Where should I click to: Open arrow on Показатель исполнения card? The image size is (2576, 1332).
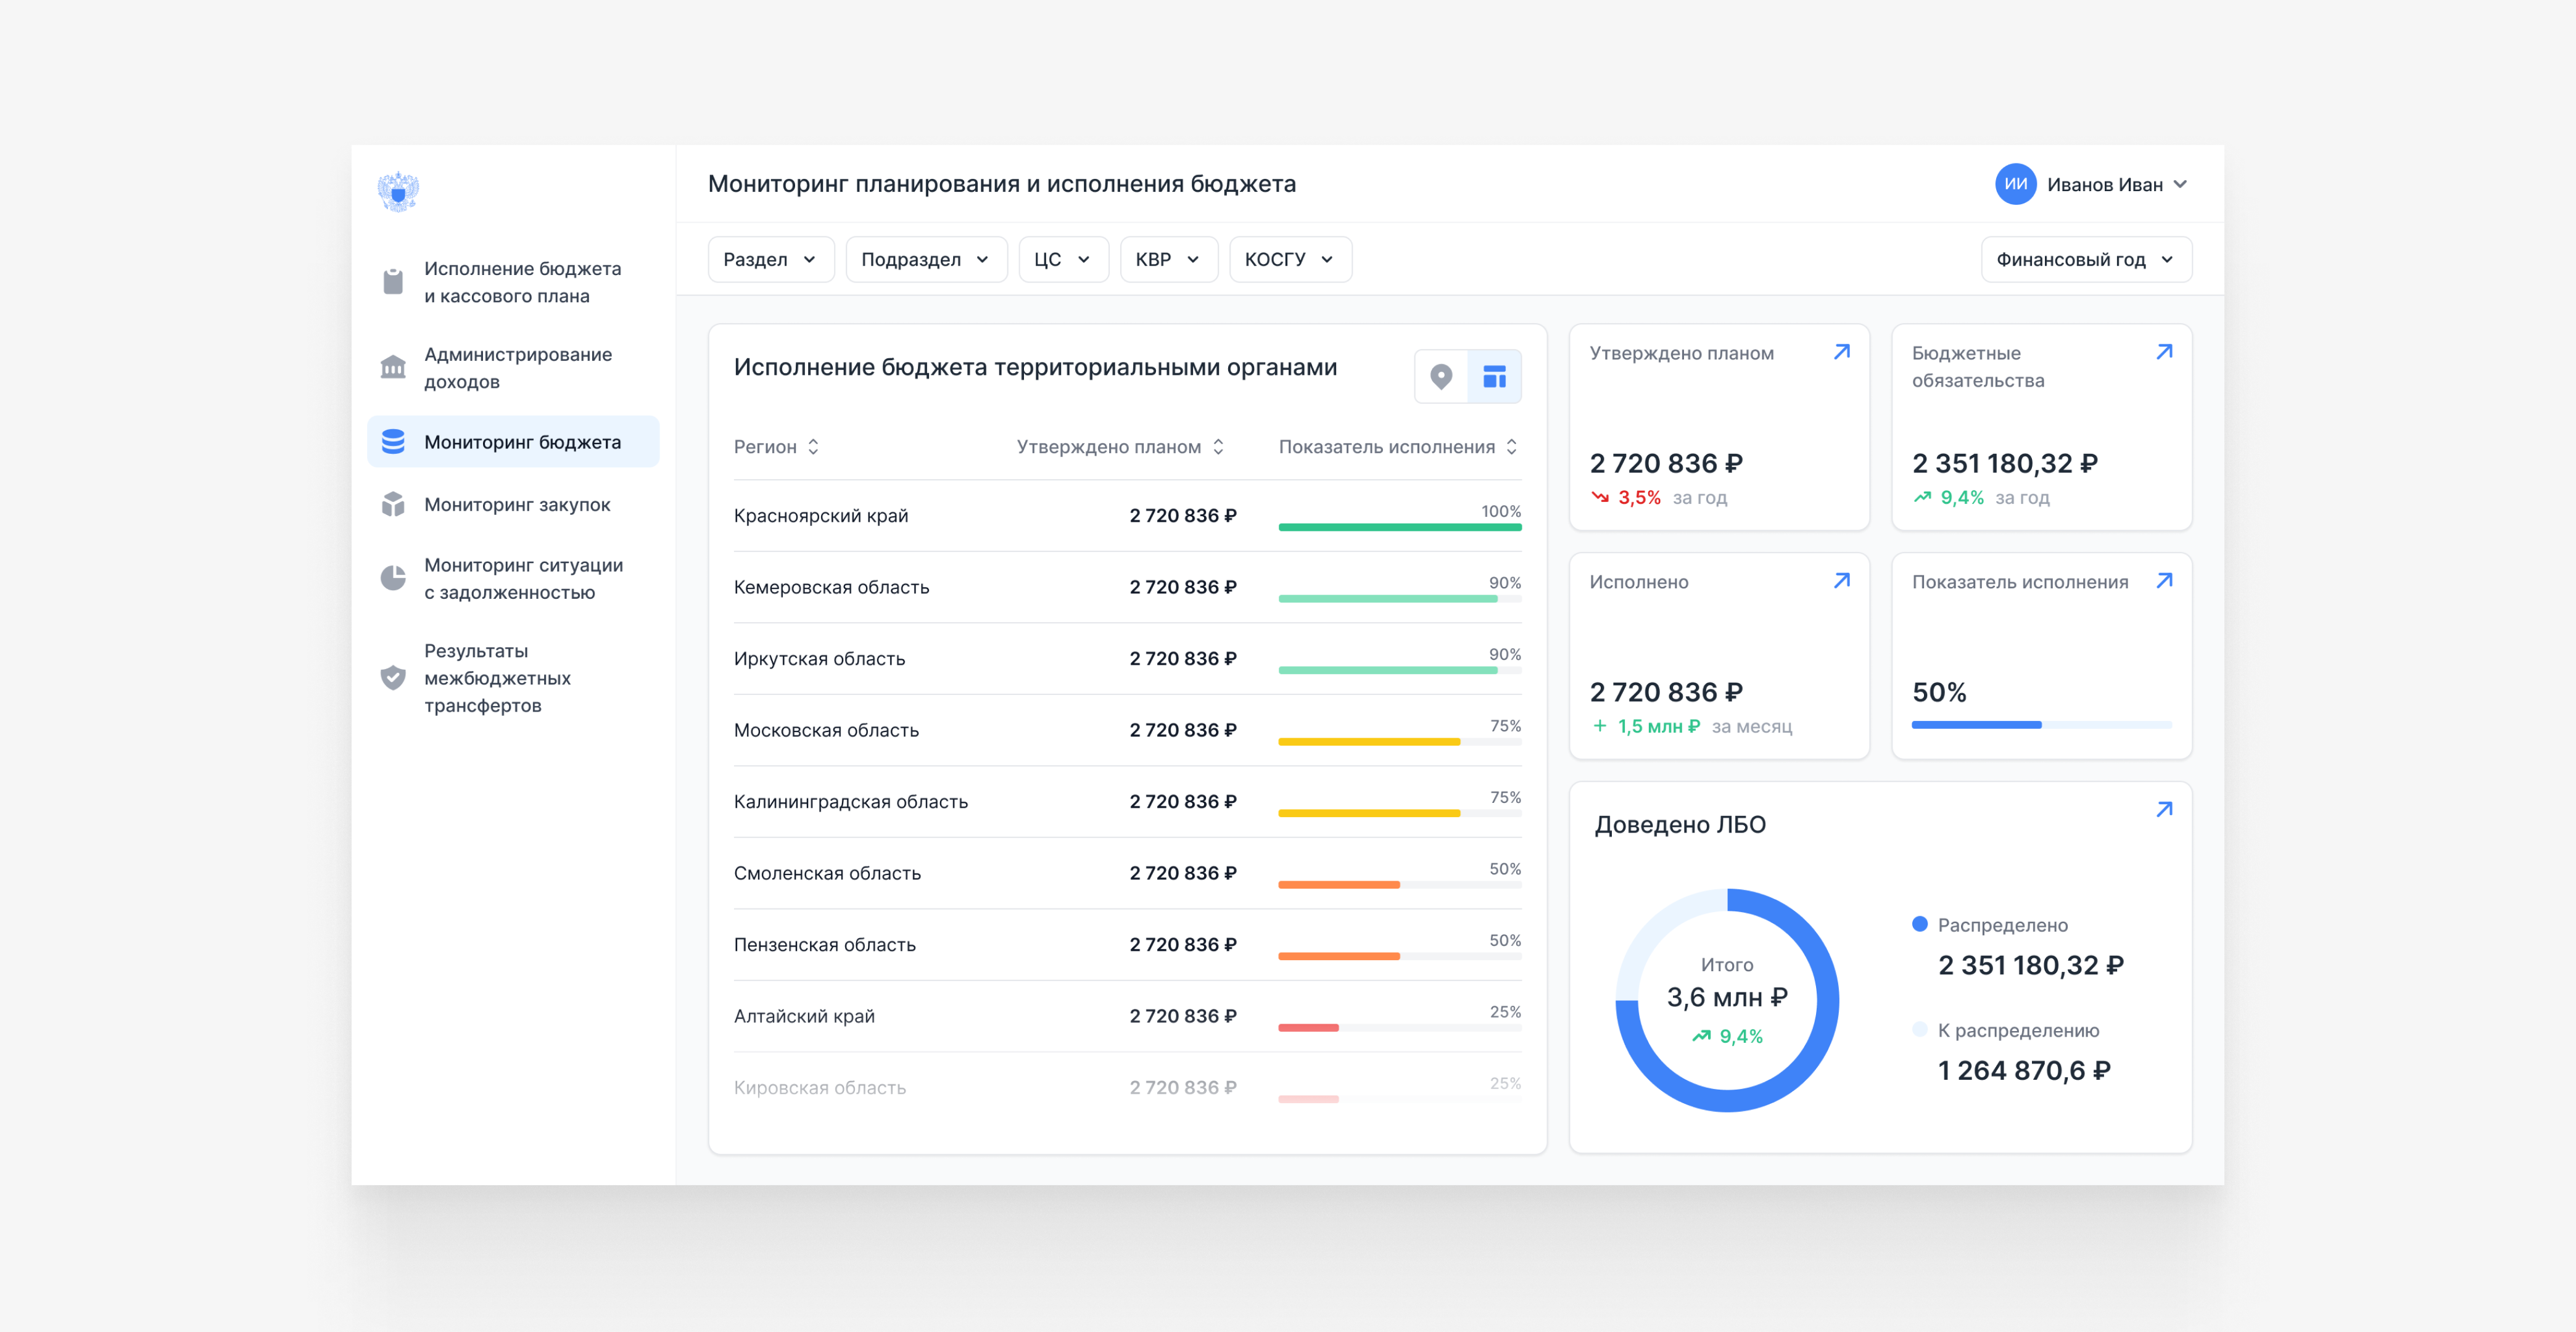pyautogui.click(x=2164, y=581)
